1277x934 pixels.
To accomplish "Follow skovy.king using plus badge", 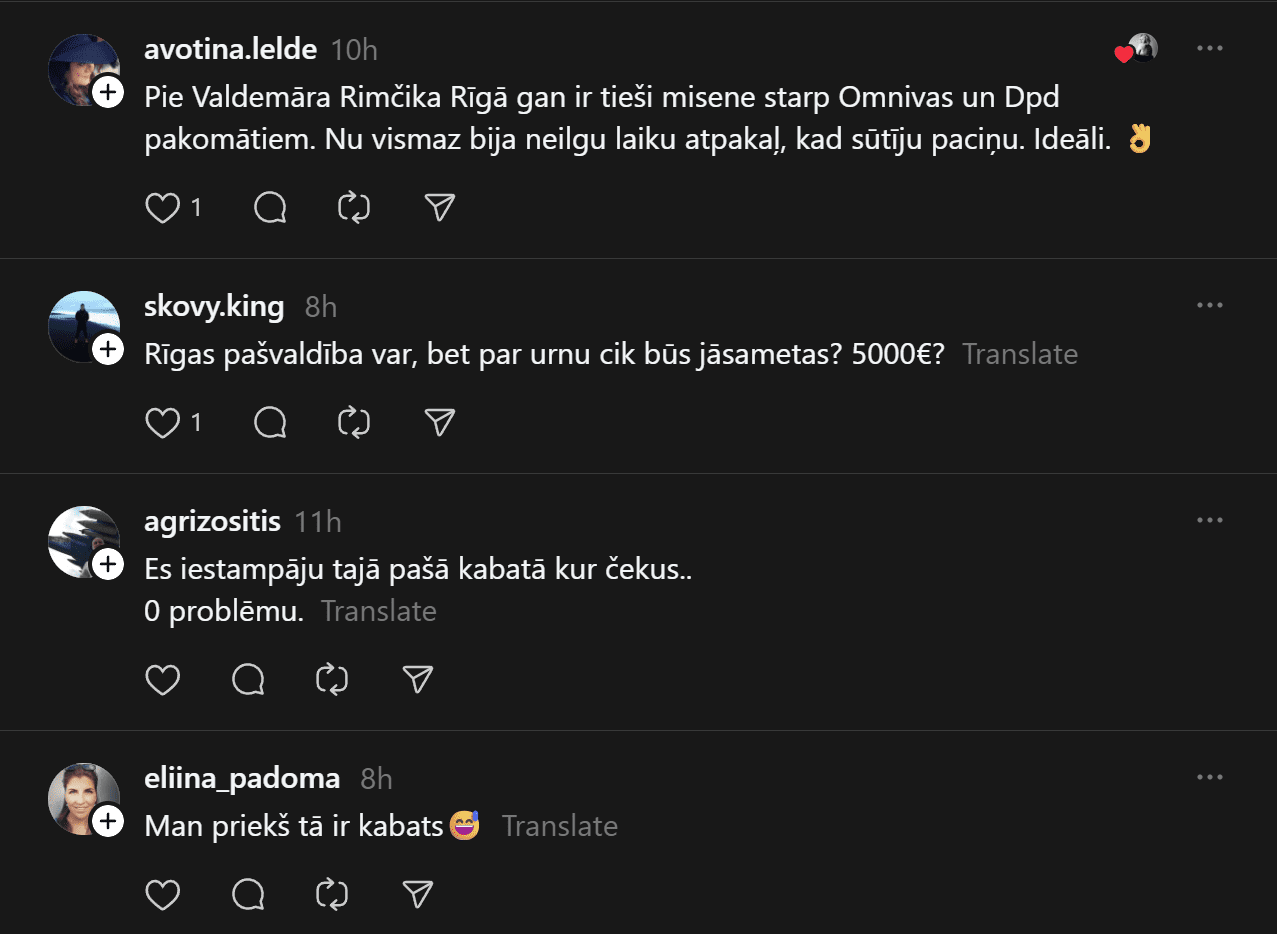I will click(x=107, y=349).
